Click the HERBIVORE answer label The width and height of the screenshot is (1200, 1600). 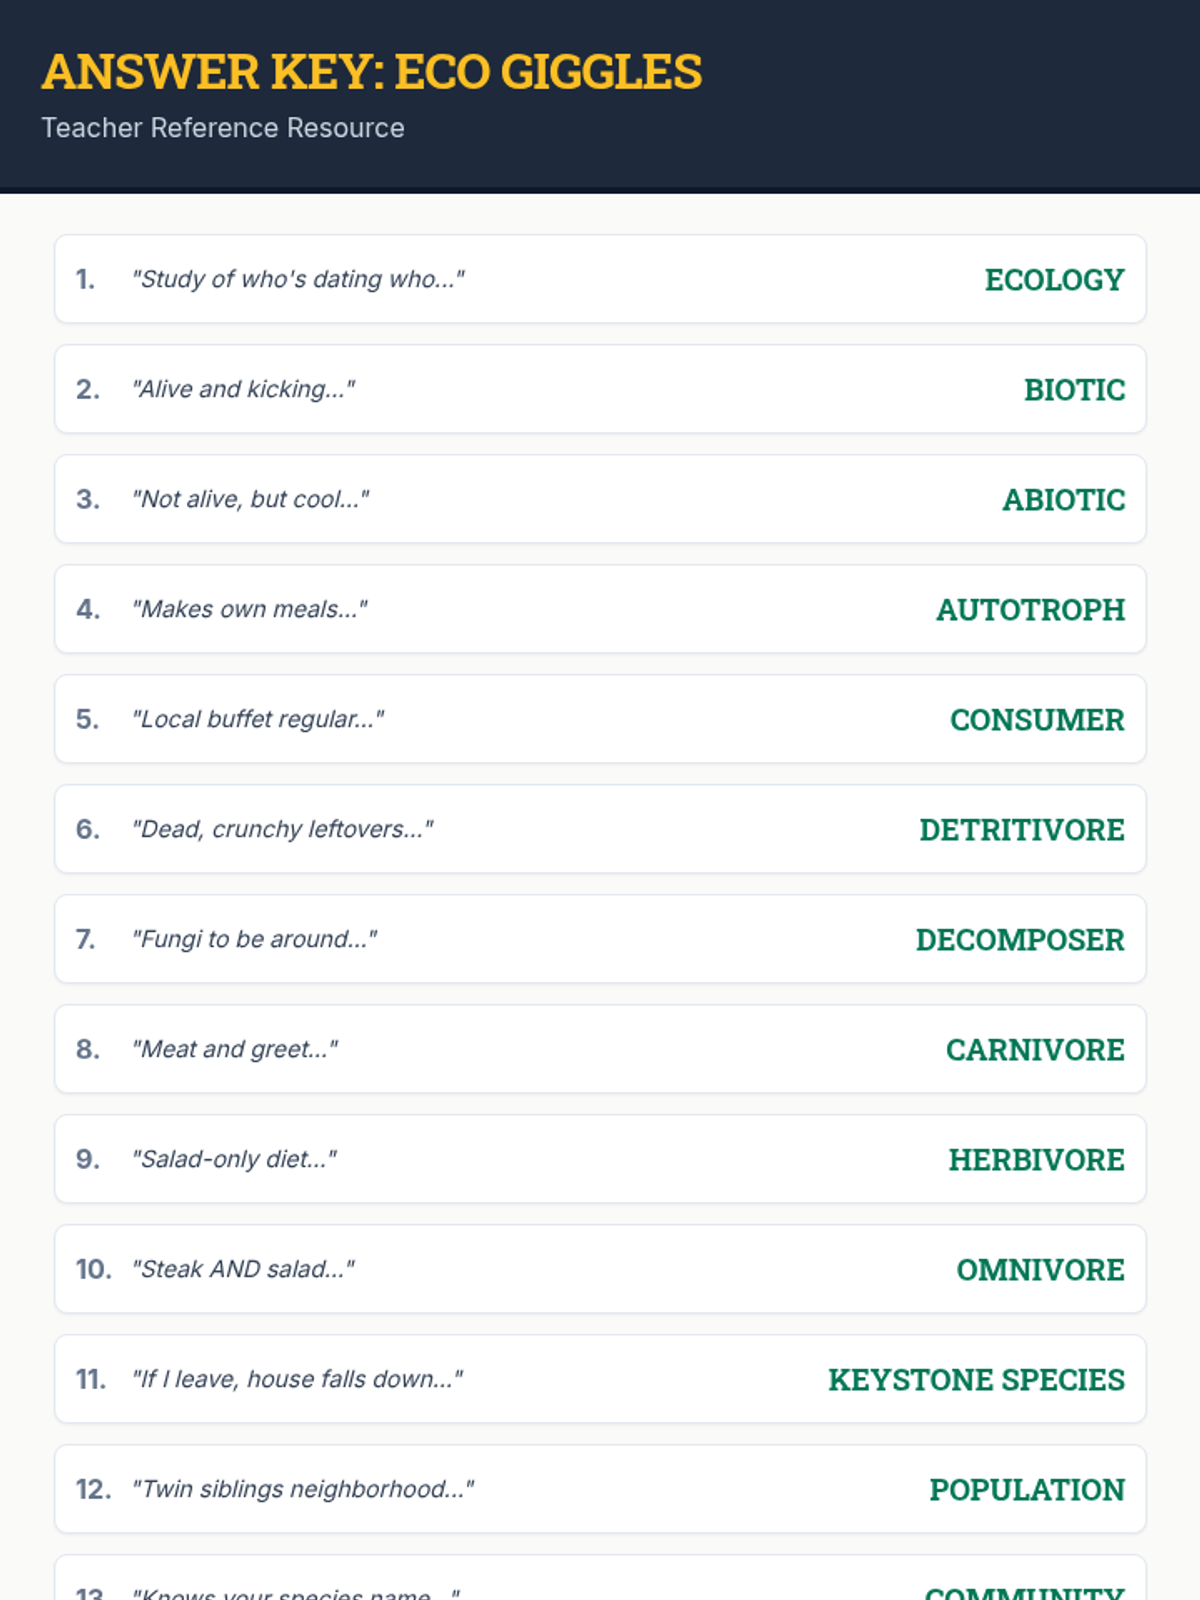[1036, 1160]
